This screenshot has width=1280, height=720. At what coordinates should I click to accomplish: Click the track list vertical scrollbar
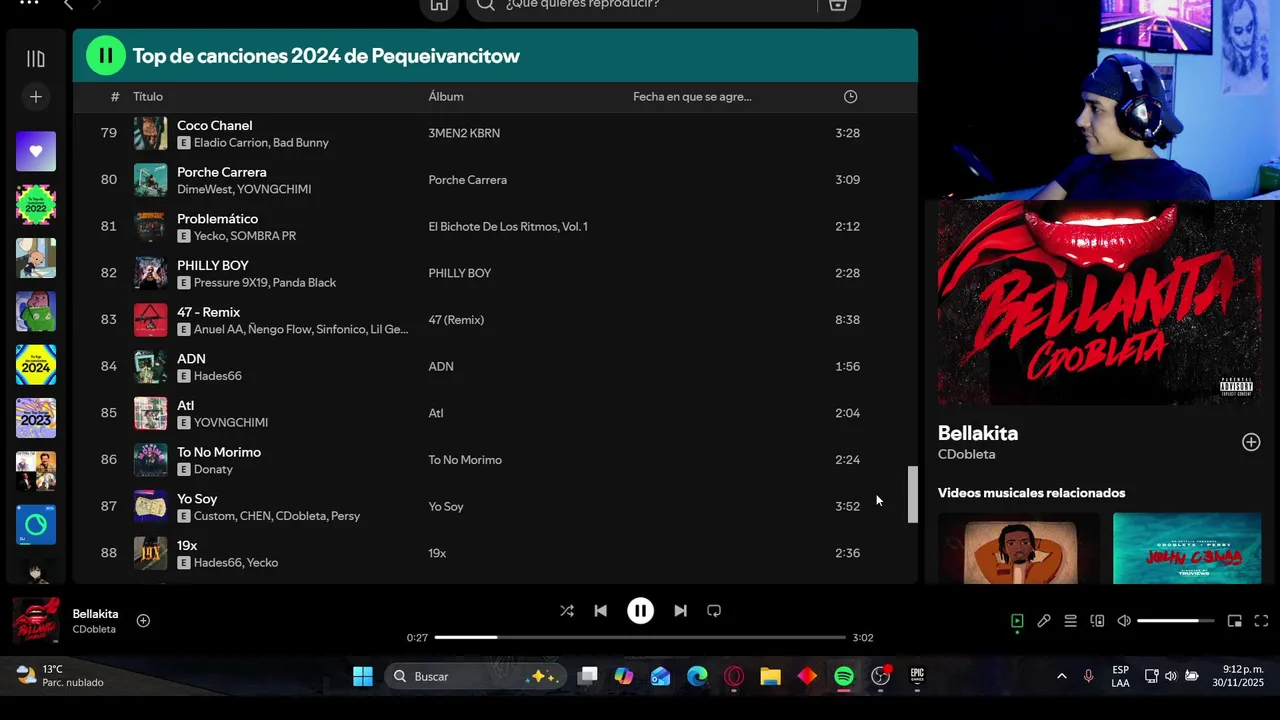tap(912, 494)
